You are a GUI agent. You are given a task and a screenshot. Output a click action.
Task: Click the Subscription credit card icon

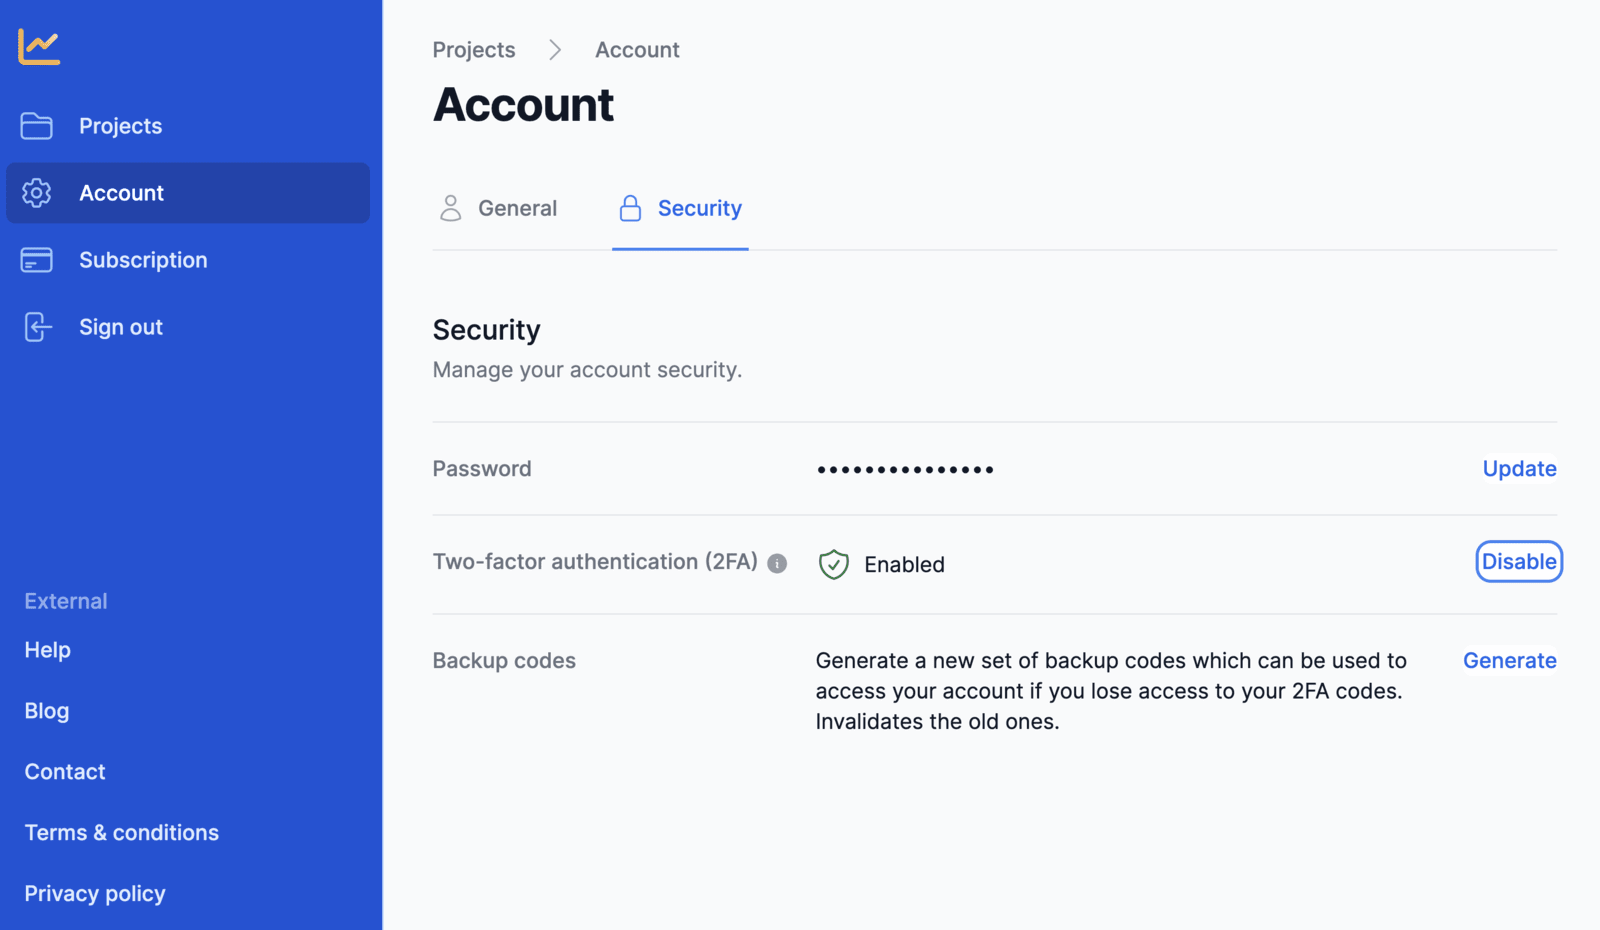[x=37, y=260]
